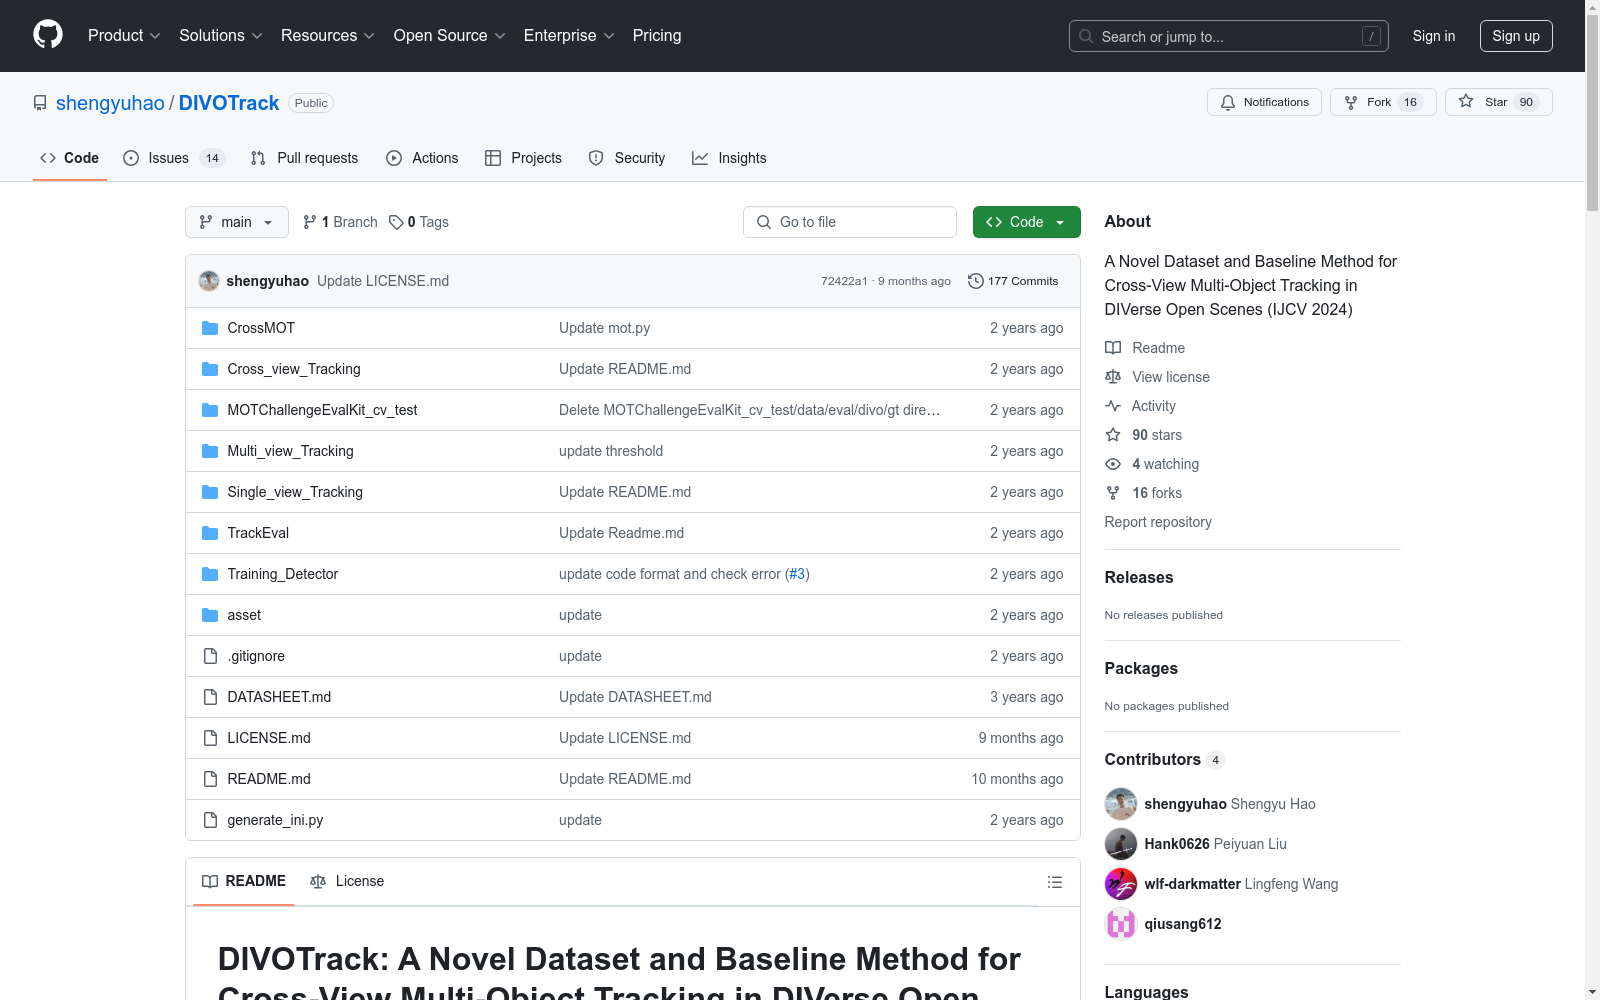Open the Pull requests tab
The height and width of the screenshot is (1000, 1600).
(x=304, y=158)
